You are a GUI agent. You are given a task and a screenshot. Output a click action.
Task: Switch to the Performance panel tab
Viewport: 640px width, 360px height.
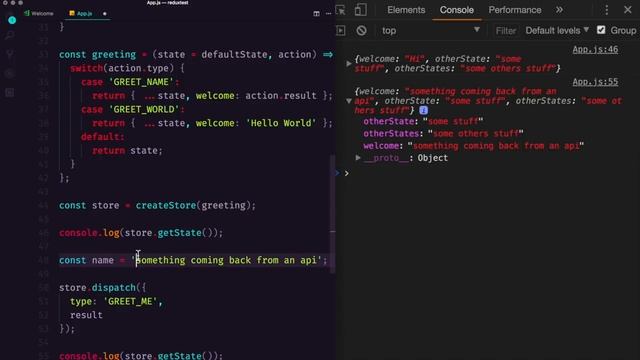[x=515, y=10]
